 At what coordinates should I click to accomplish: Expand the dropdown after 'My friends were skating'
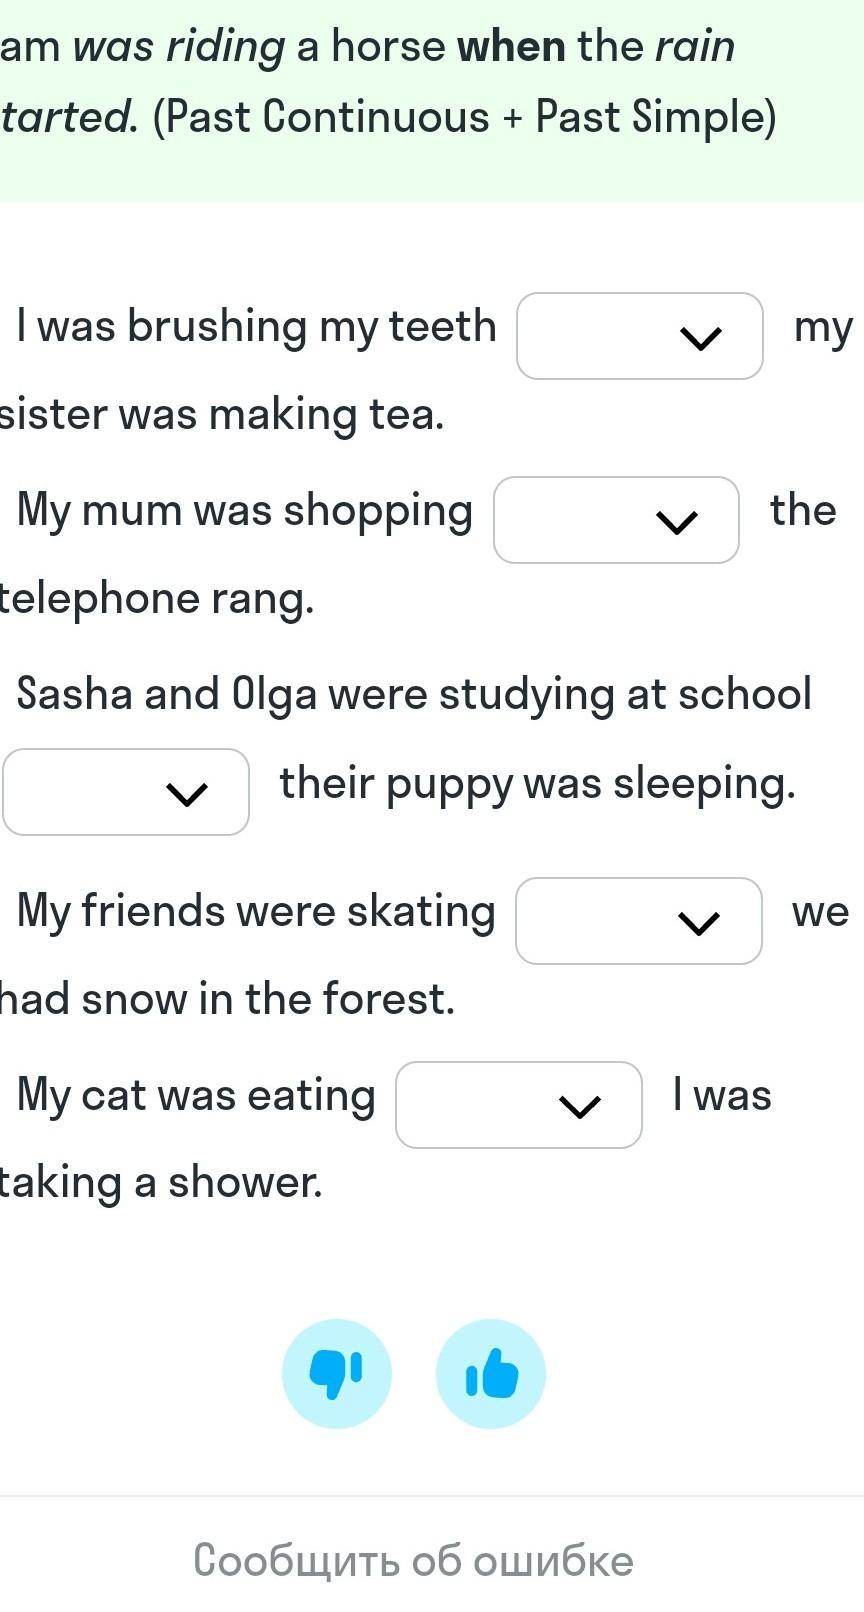point(639,921)
